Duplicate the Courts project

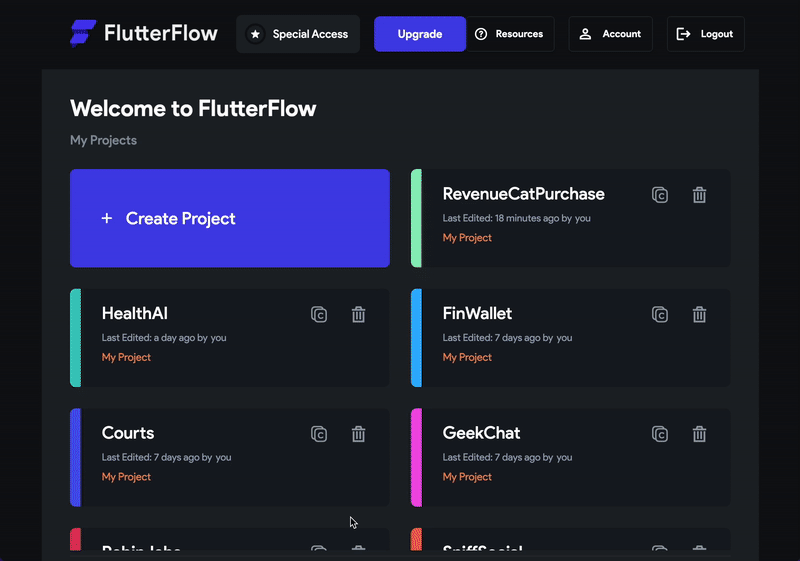(319, 434)
